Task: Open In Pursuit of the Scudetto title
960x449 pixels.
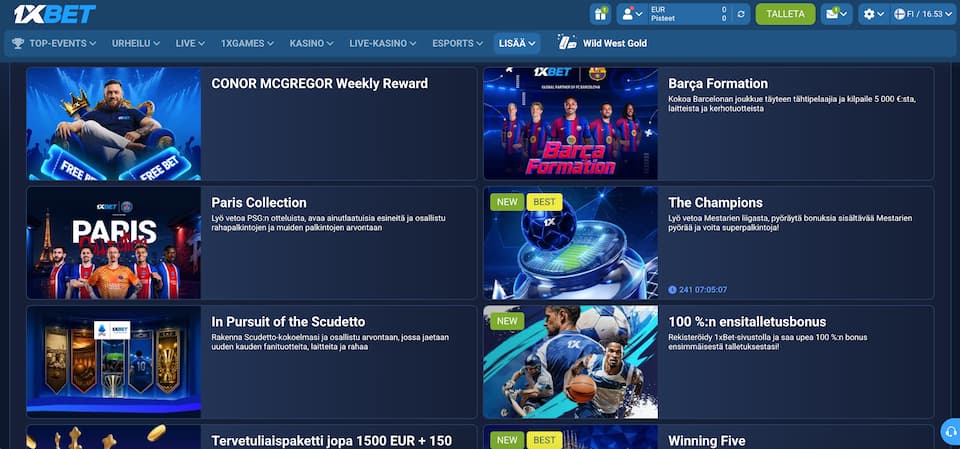Action: coord(288,322)
